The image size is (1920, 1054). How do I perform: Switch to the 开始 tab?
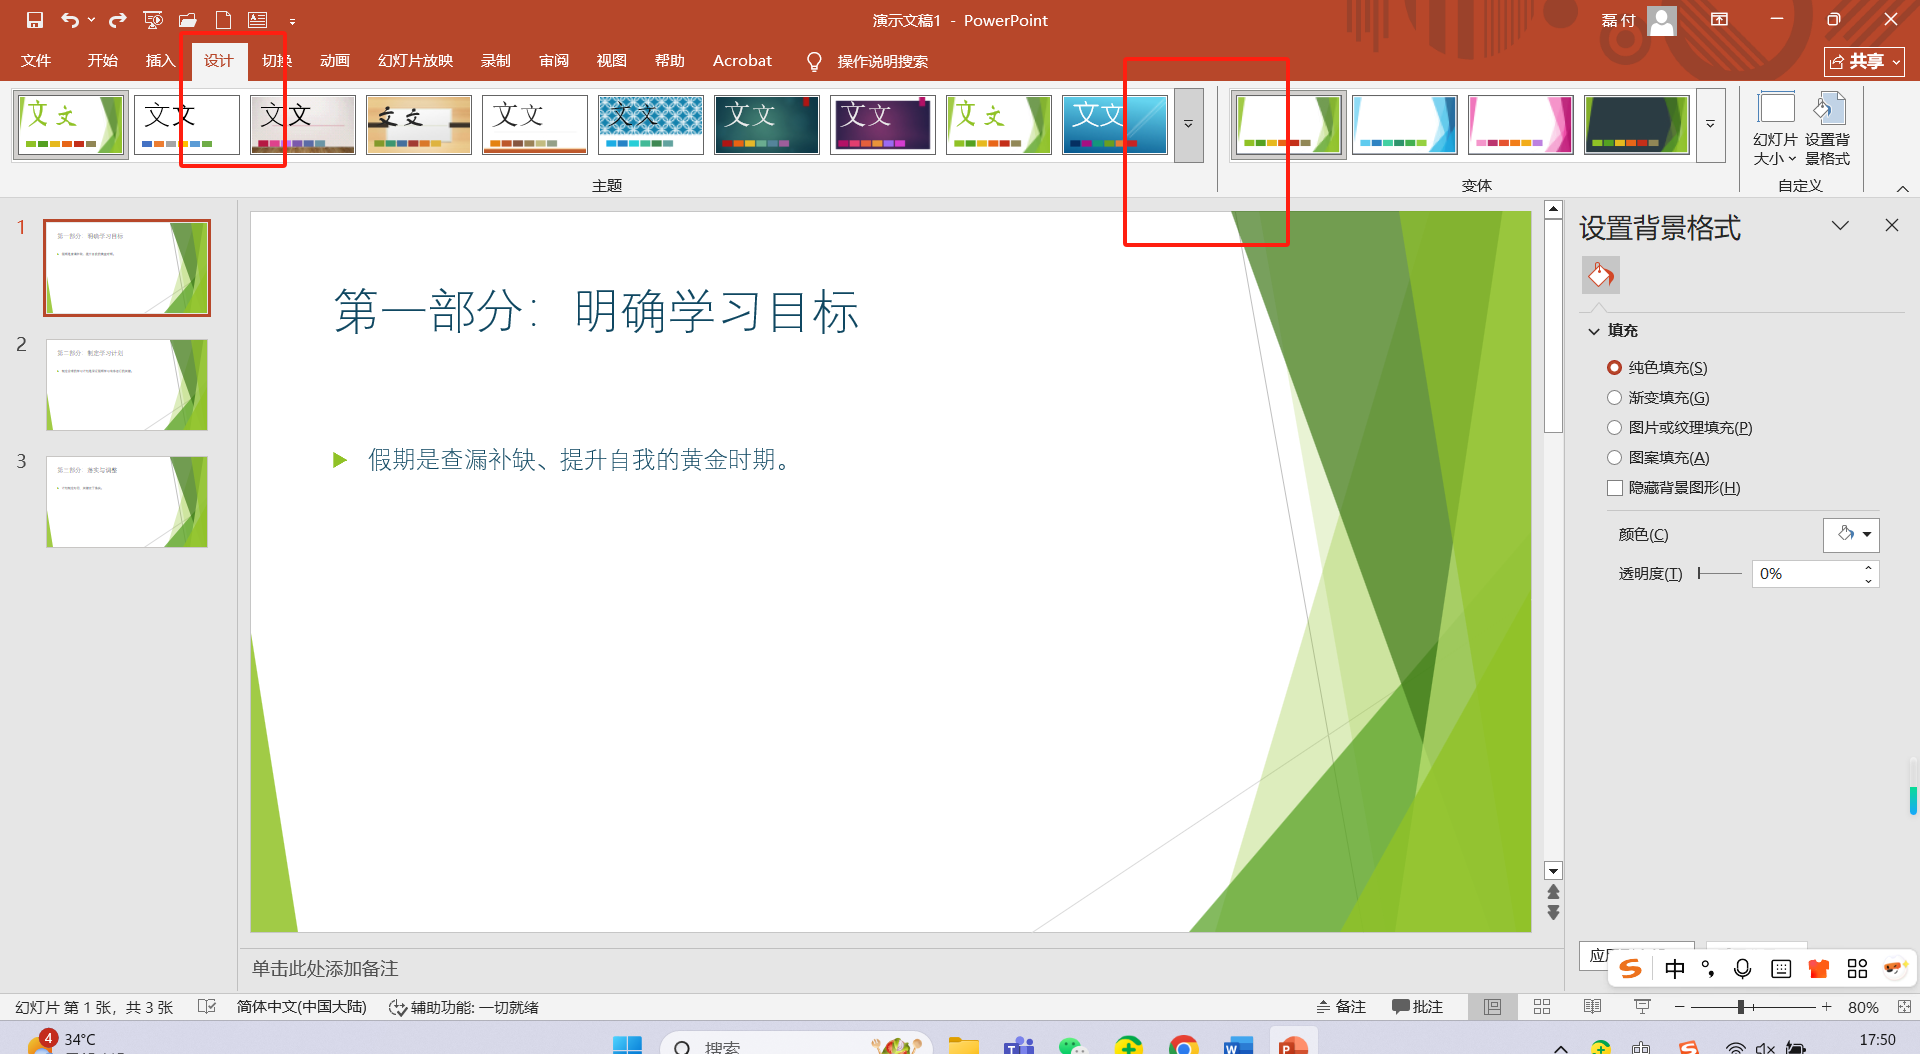tap(102, 61)
